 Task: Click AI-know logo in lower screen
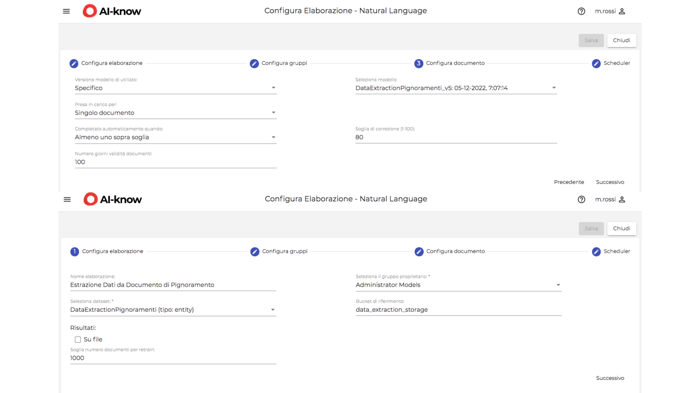tap(113, 199)
